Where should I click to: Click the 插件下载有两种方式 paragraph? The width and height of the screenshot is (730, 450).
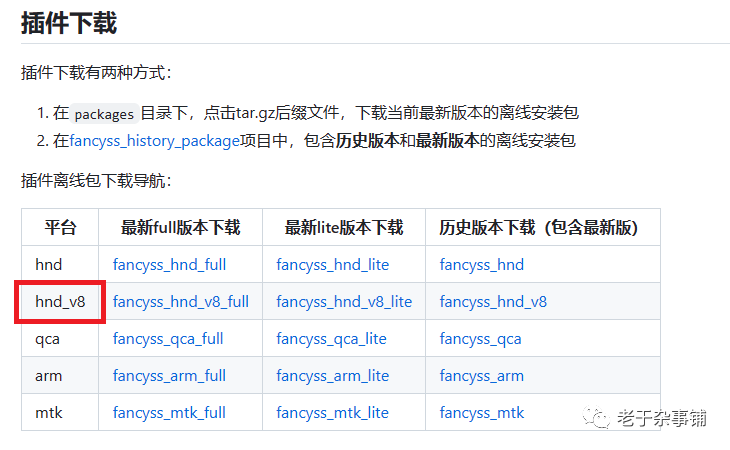[x=96, y=73]
